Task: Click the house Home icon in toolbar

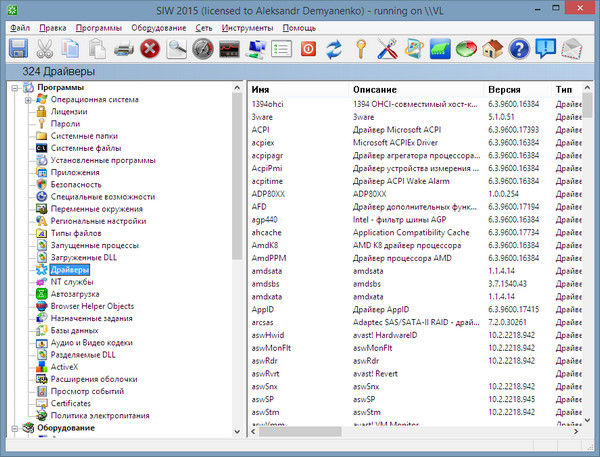Action: coord(491,47)
